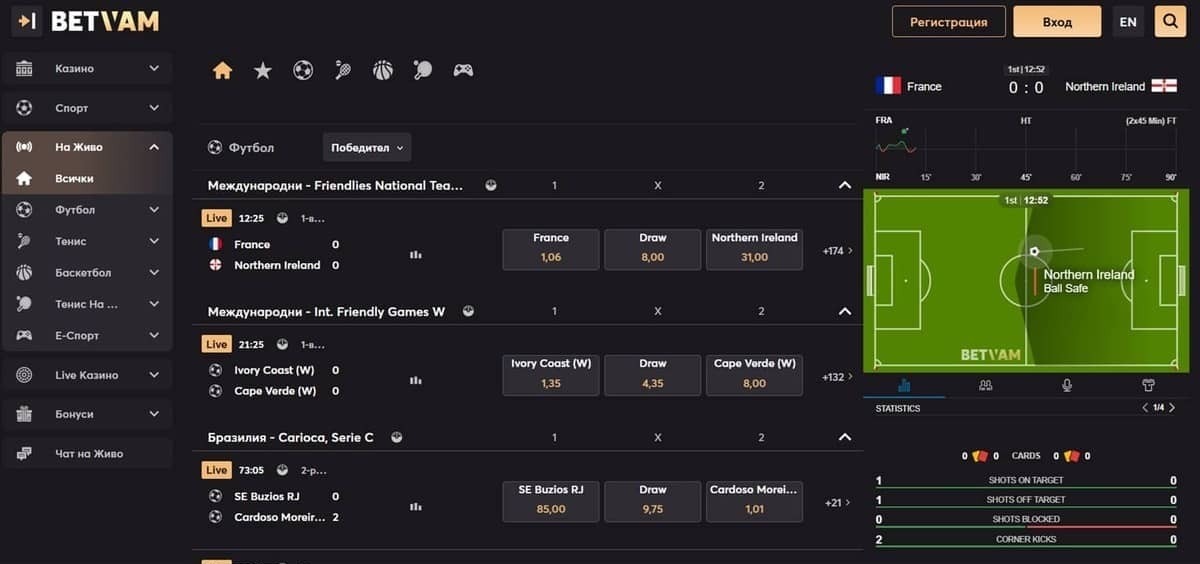Expand the Футбол sidebar chevron

click(154, 210)
